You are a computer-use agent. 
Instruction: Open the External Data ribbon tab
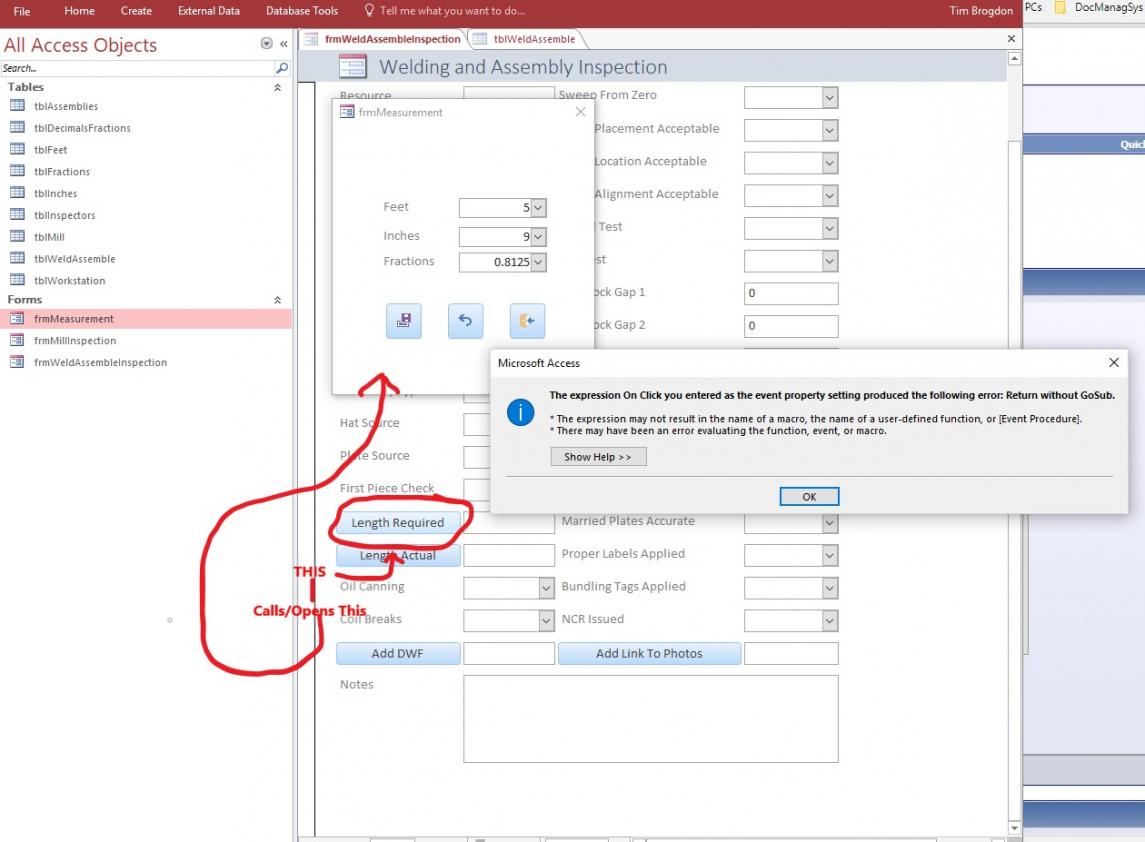click(209, 11)
